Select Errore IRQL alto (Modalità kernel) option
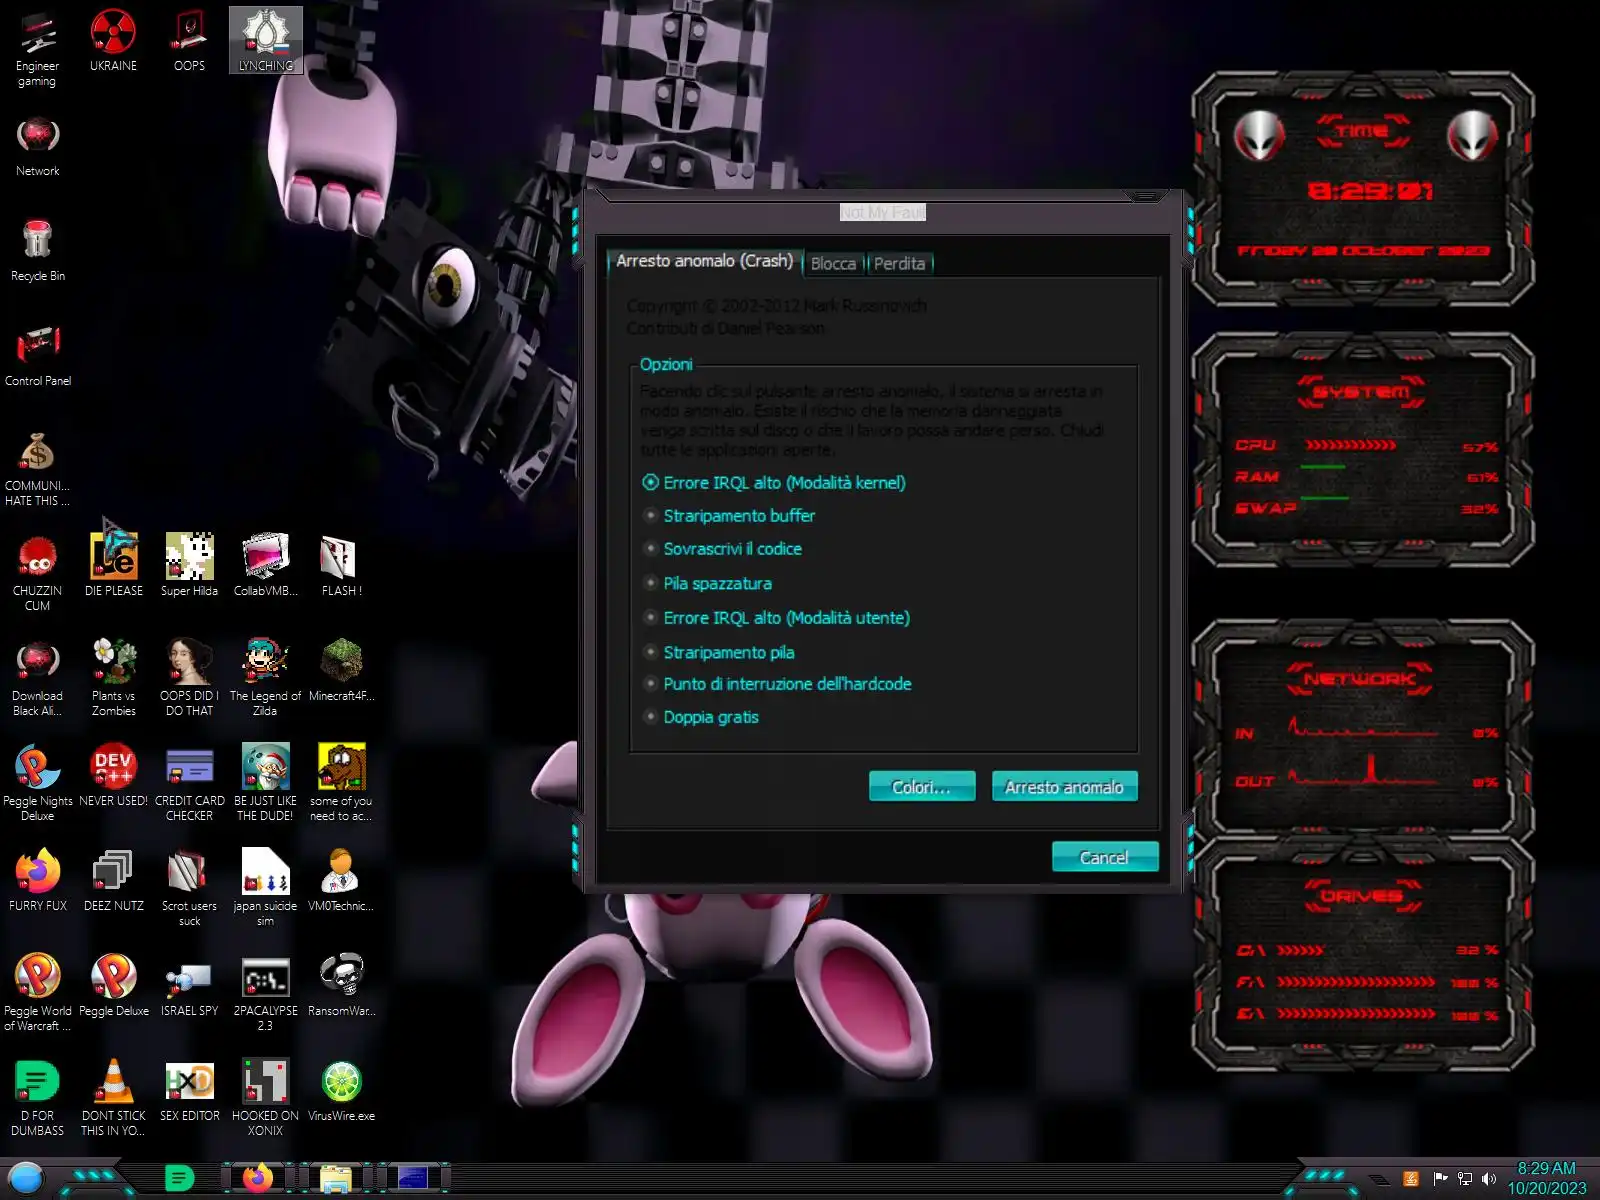1600x1200 pixels. [x=774, y=483]
